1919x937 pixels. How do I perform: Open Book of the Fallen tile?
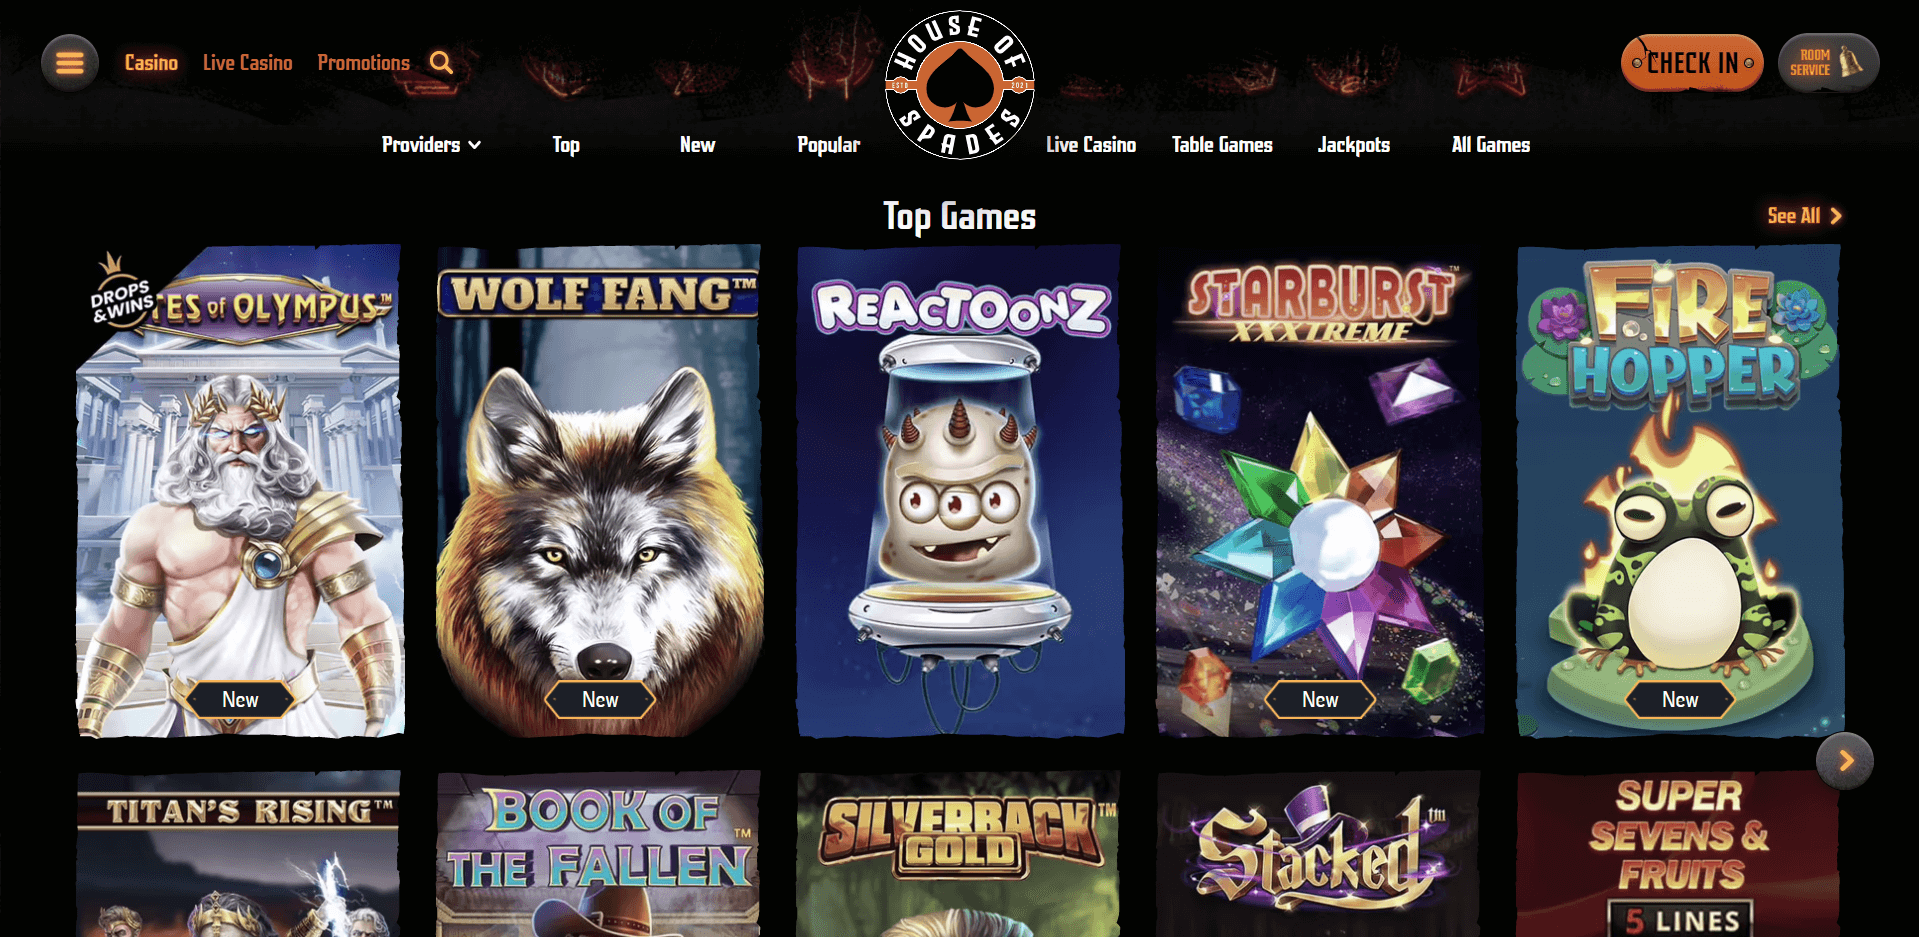599,854
